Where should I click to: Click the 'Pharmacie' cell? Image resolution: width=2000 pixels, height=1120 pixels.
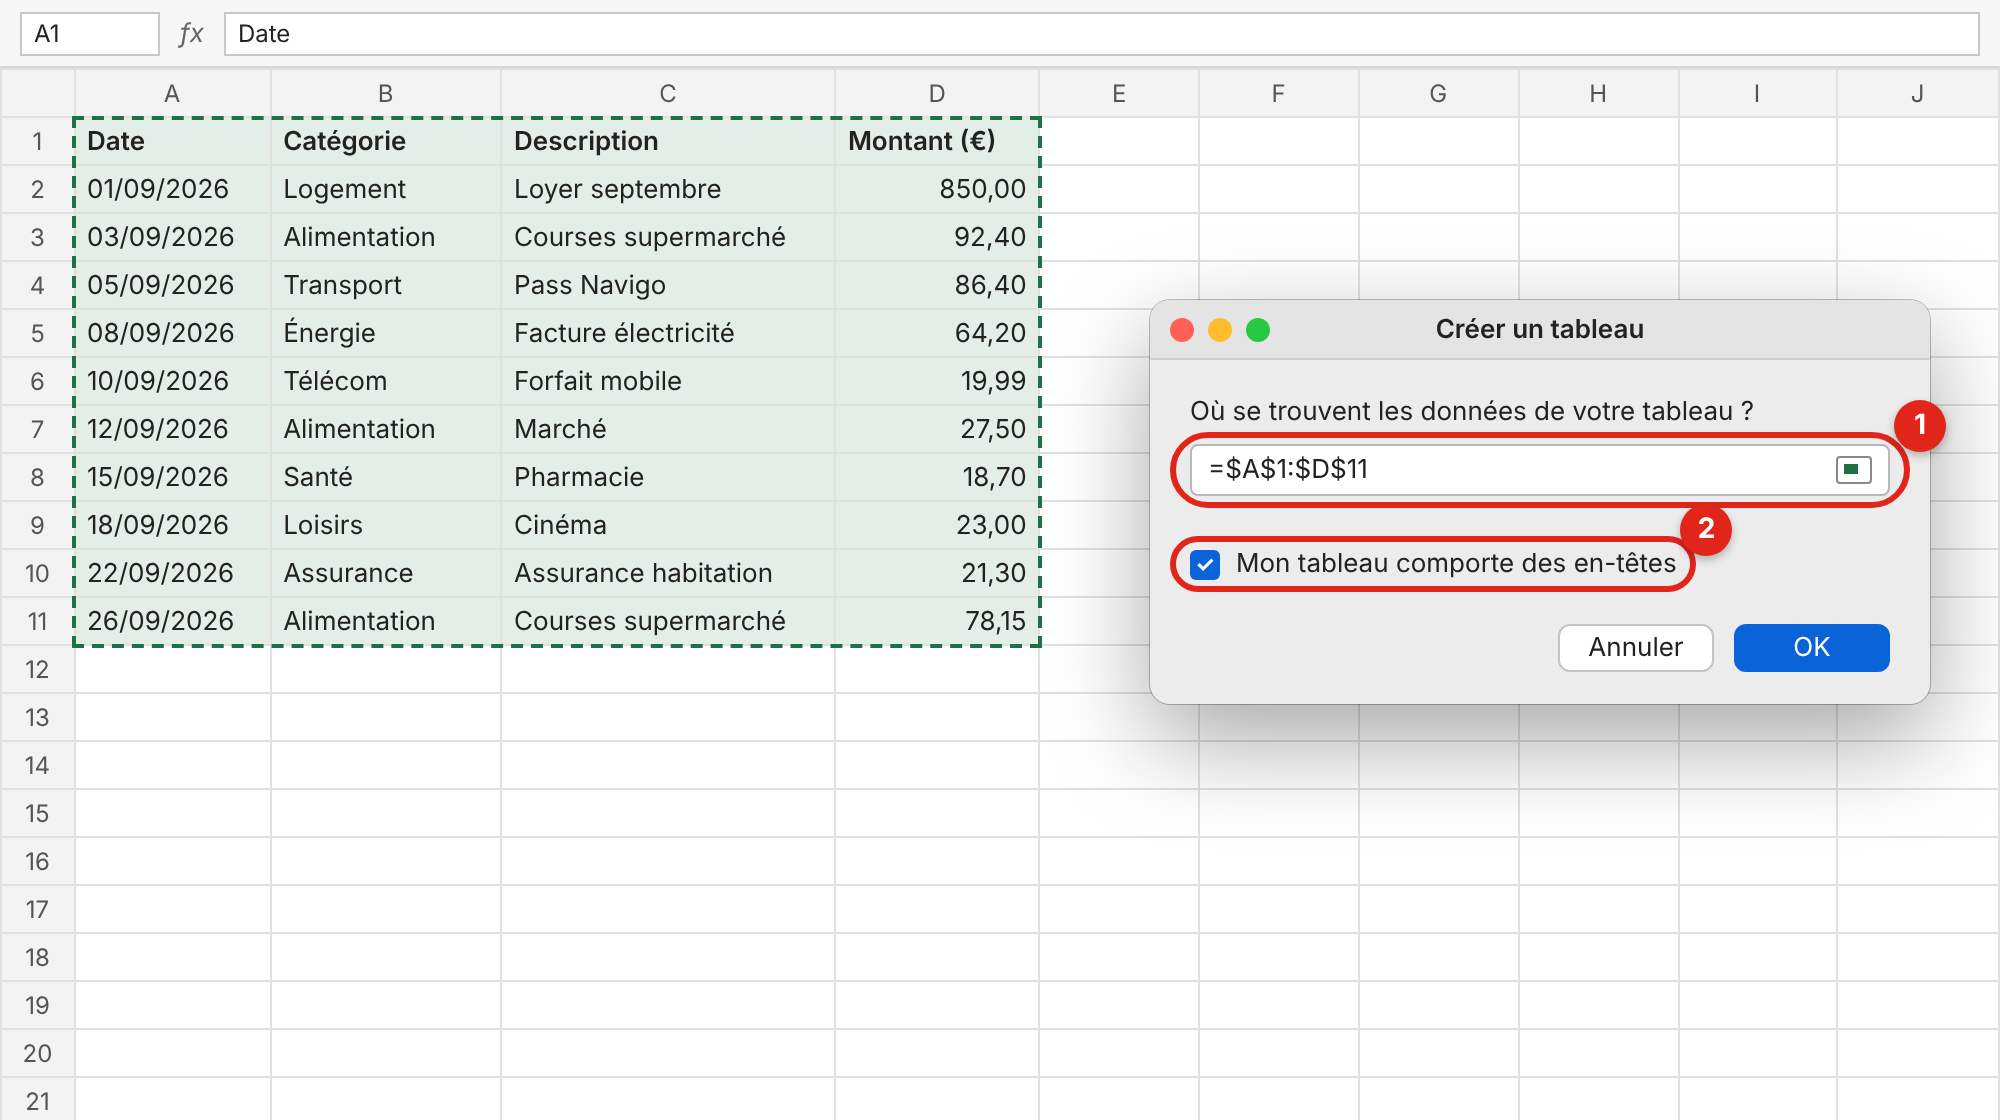tap(667, 477)
